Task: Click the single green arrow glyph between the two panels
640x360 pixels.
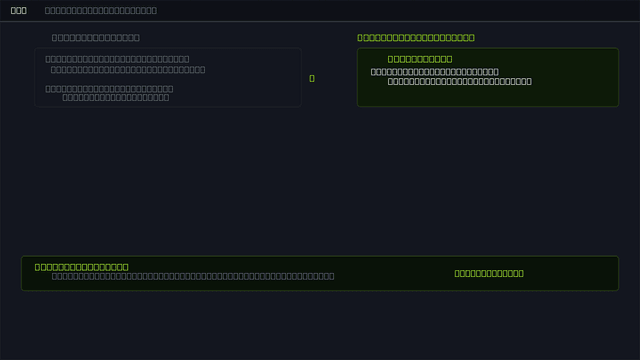Action: (x=312, y=78)
